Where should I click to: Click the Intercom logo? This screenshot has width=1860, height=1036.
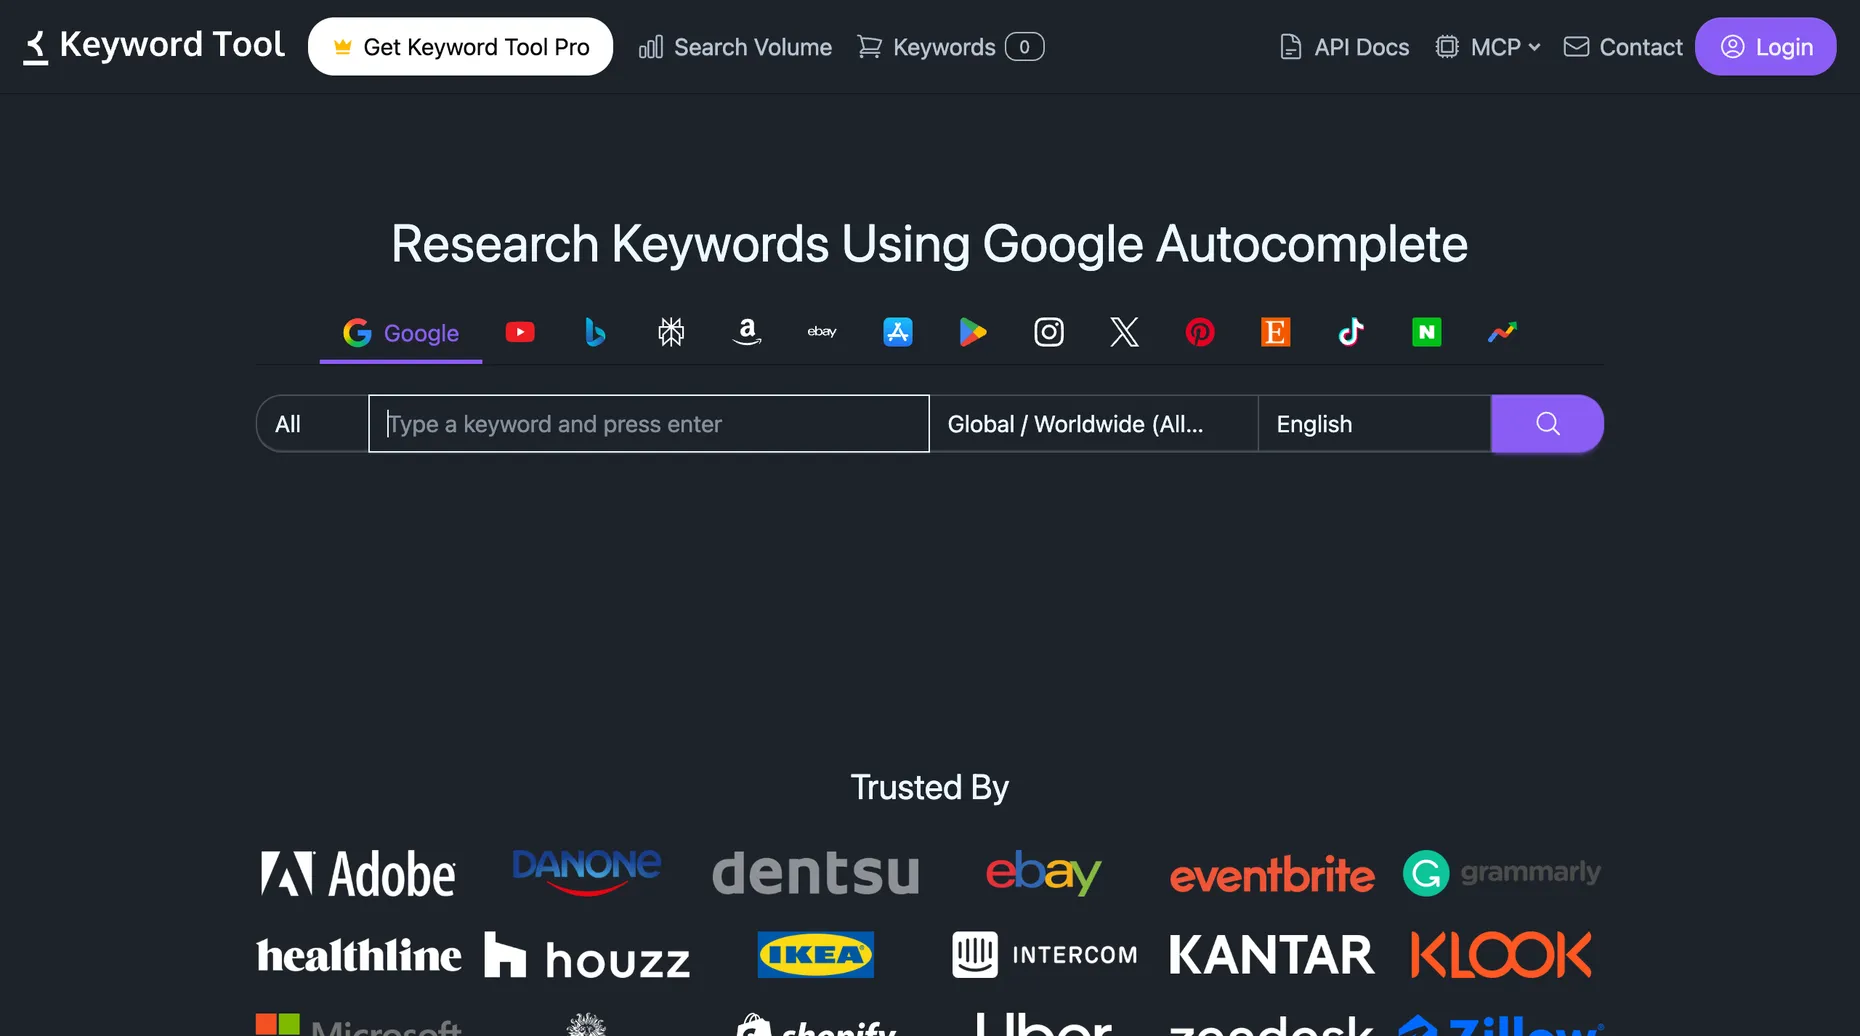pos(1044,955)
